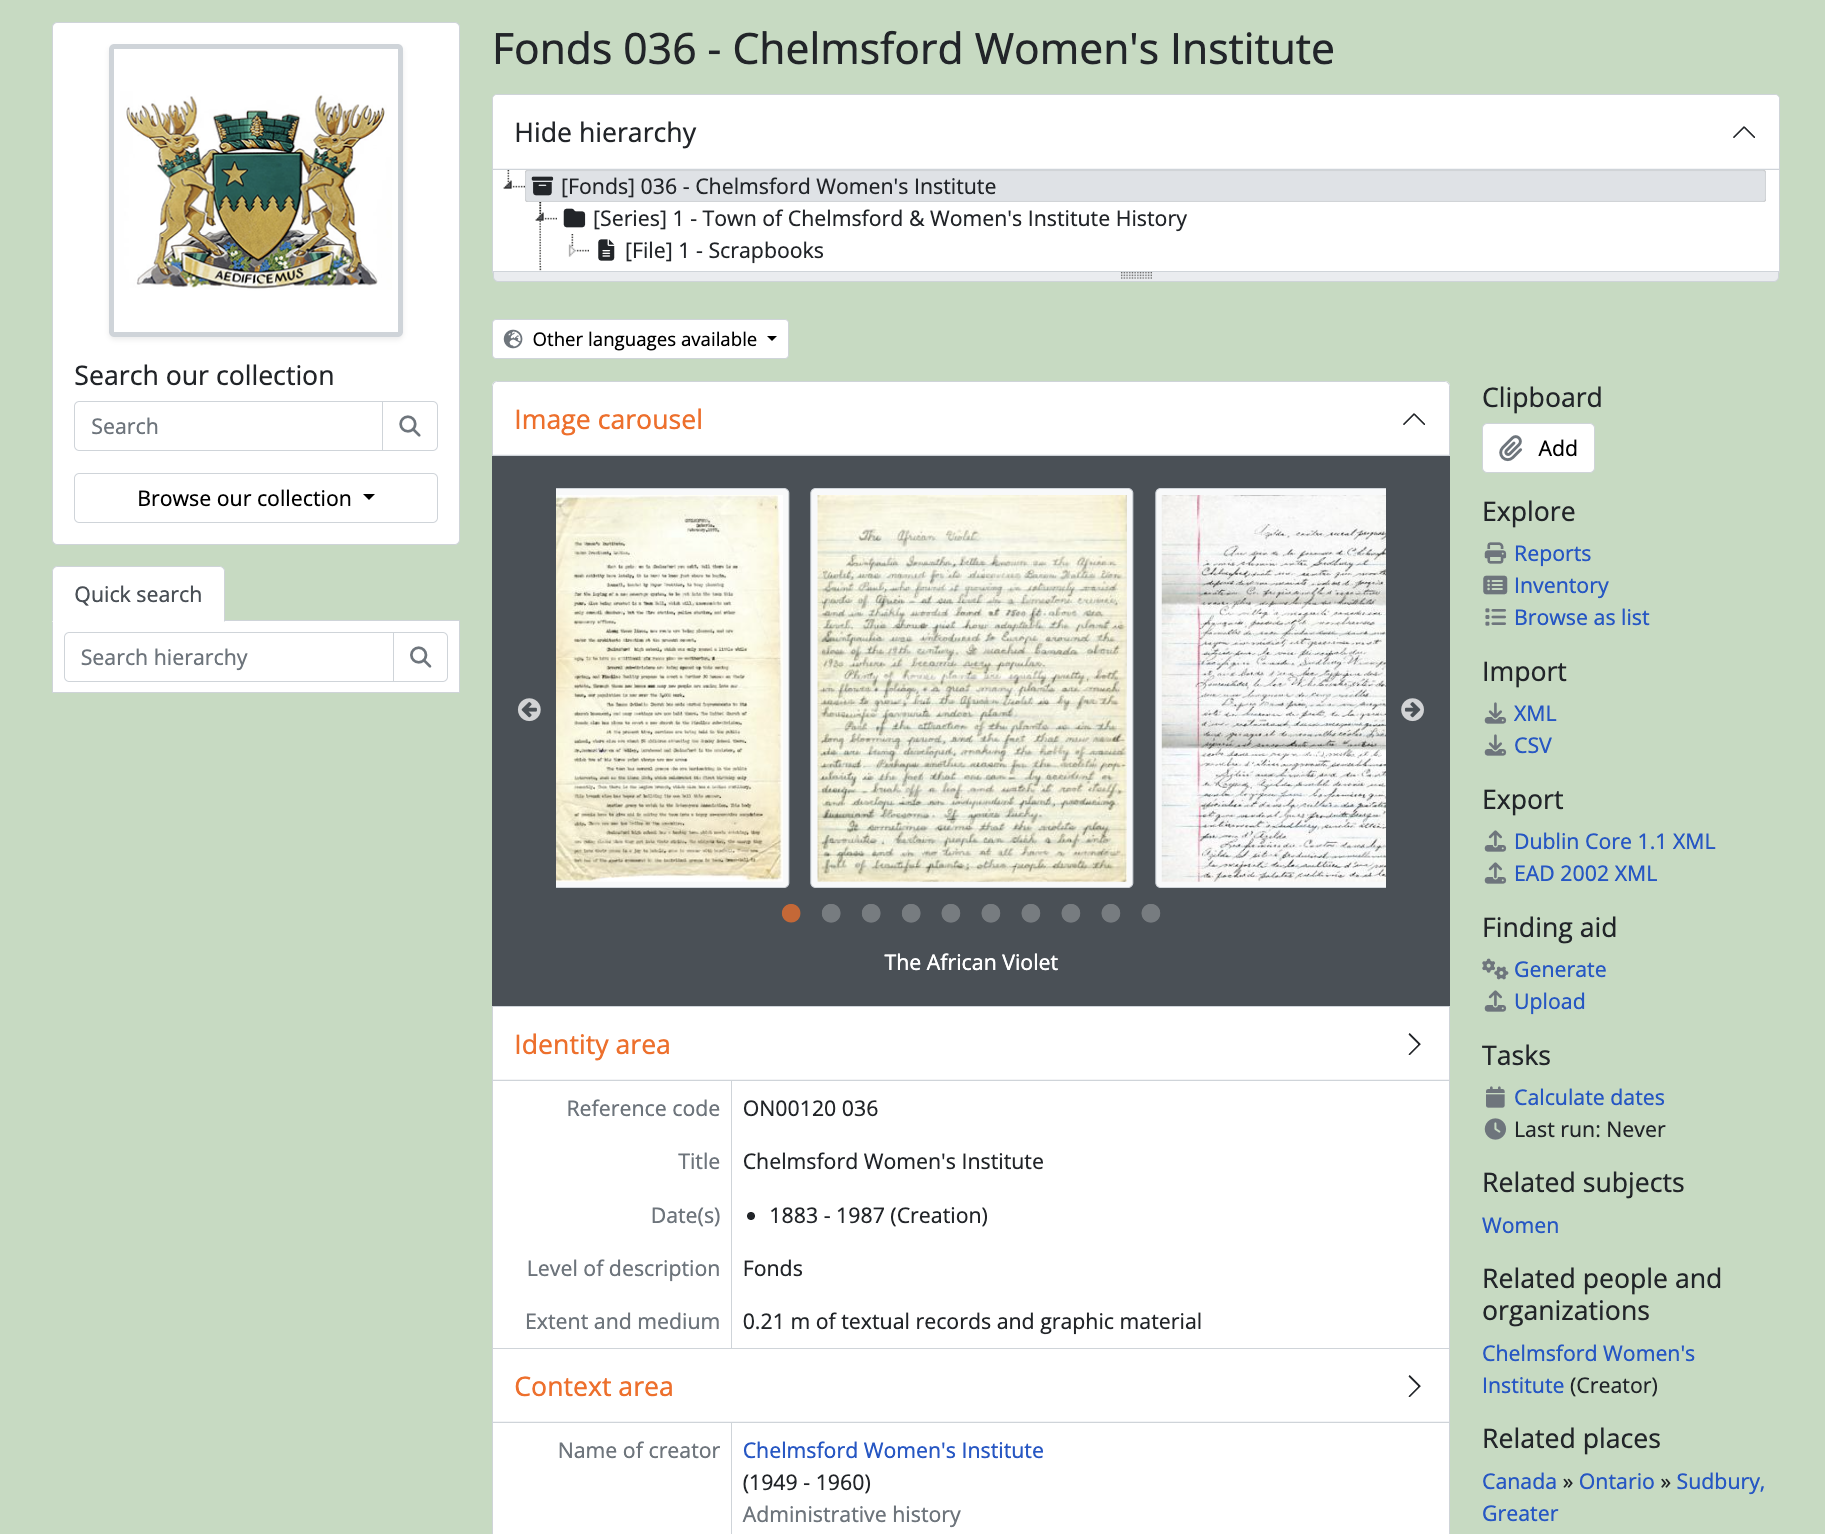Open Other languages available dropdown

pyautogui.click(x=641, y=339)
